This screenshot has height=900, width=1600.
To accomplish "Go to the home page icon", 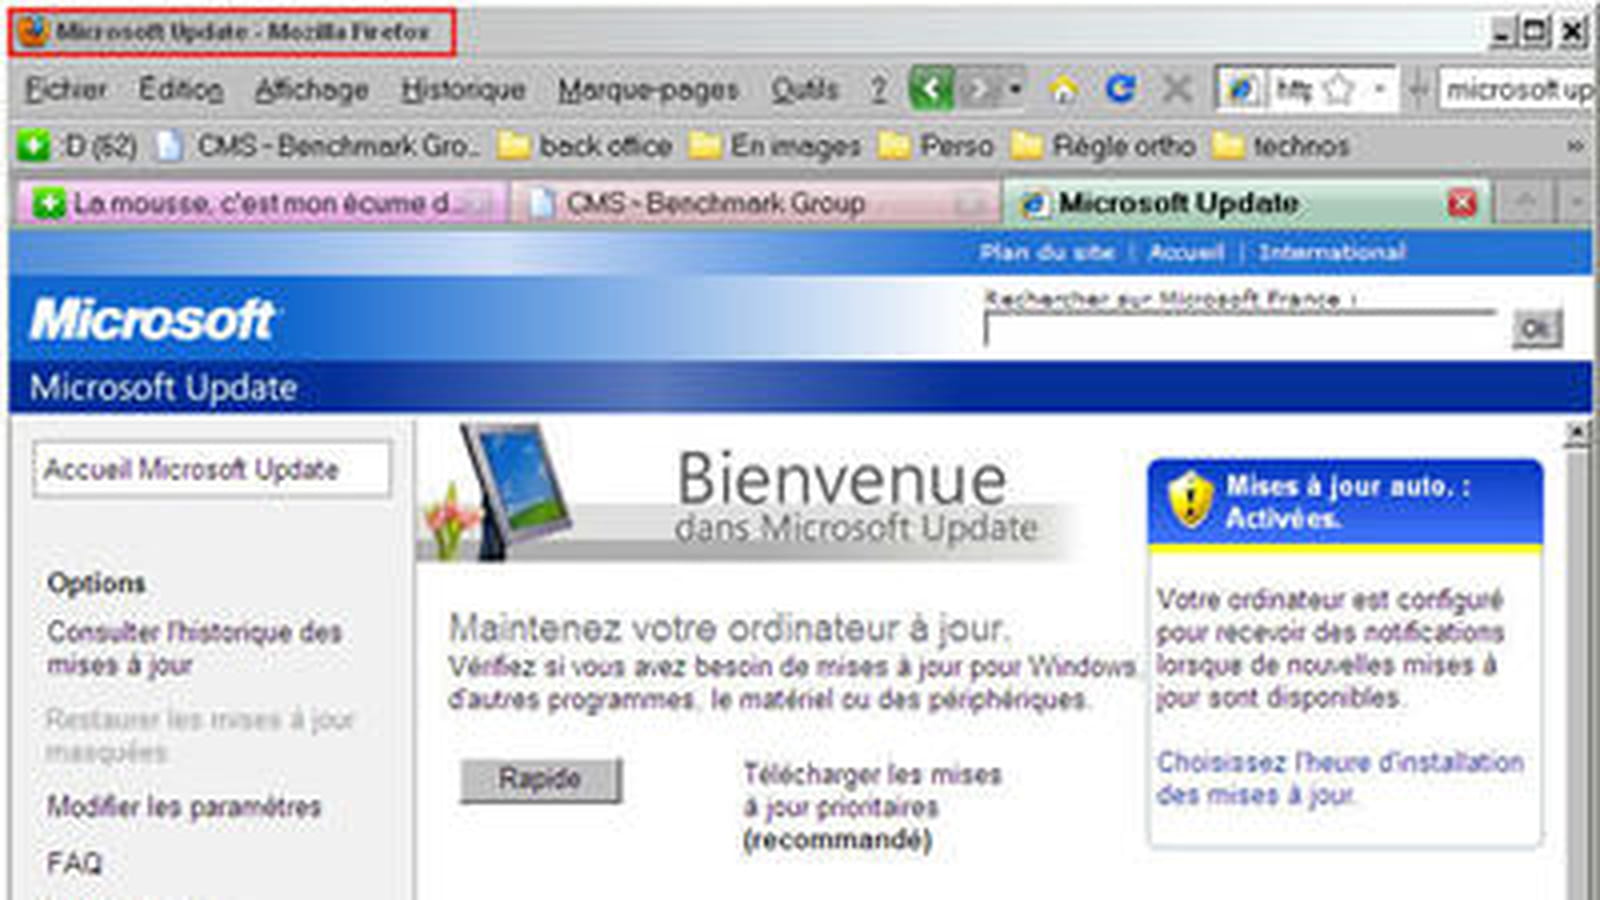I will (1064, 90).
